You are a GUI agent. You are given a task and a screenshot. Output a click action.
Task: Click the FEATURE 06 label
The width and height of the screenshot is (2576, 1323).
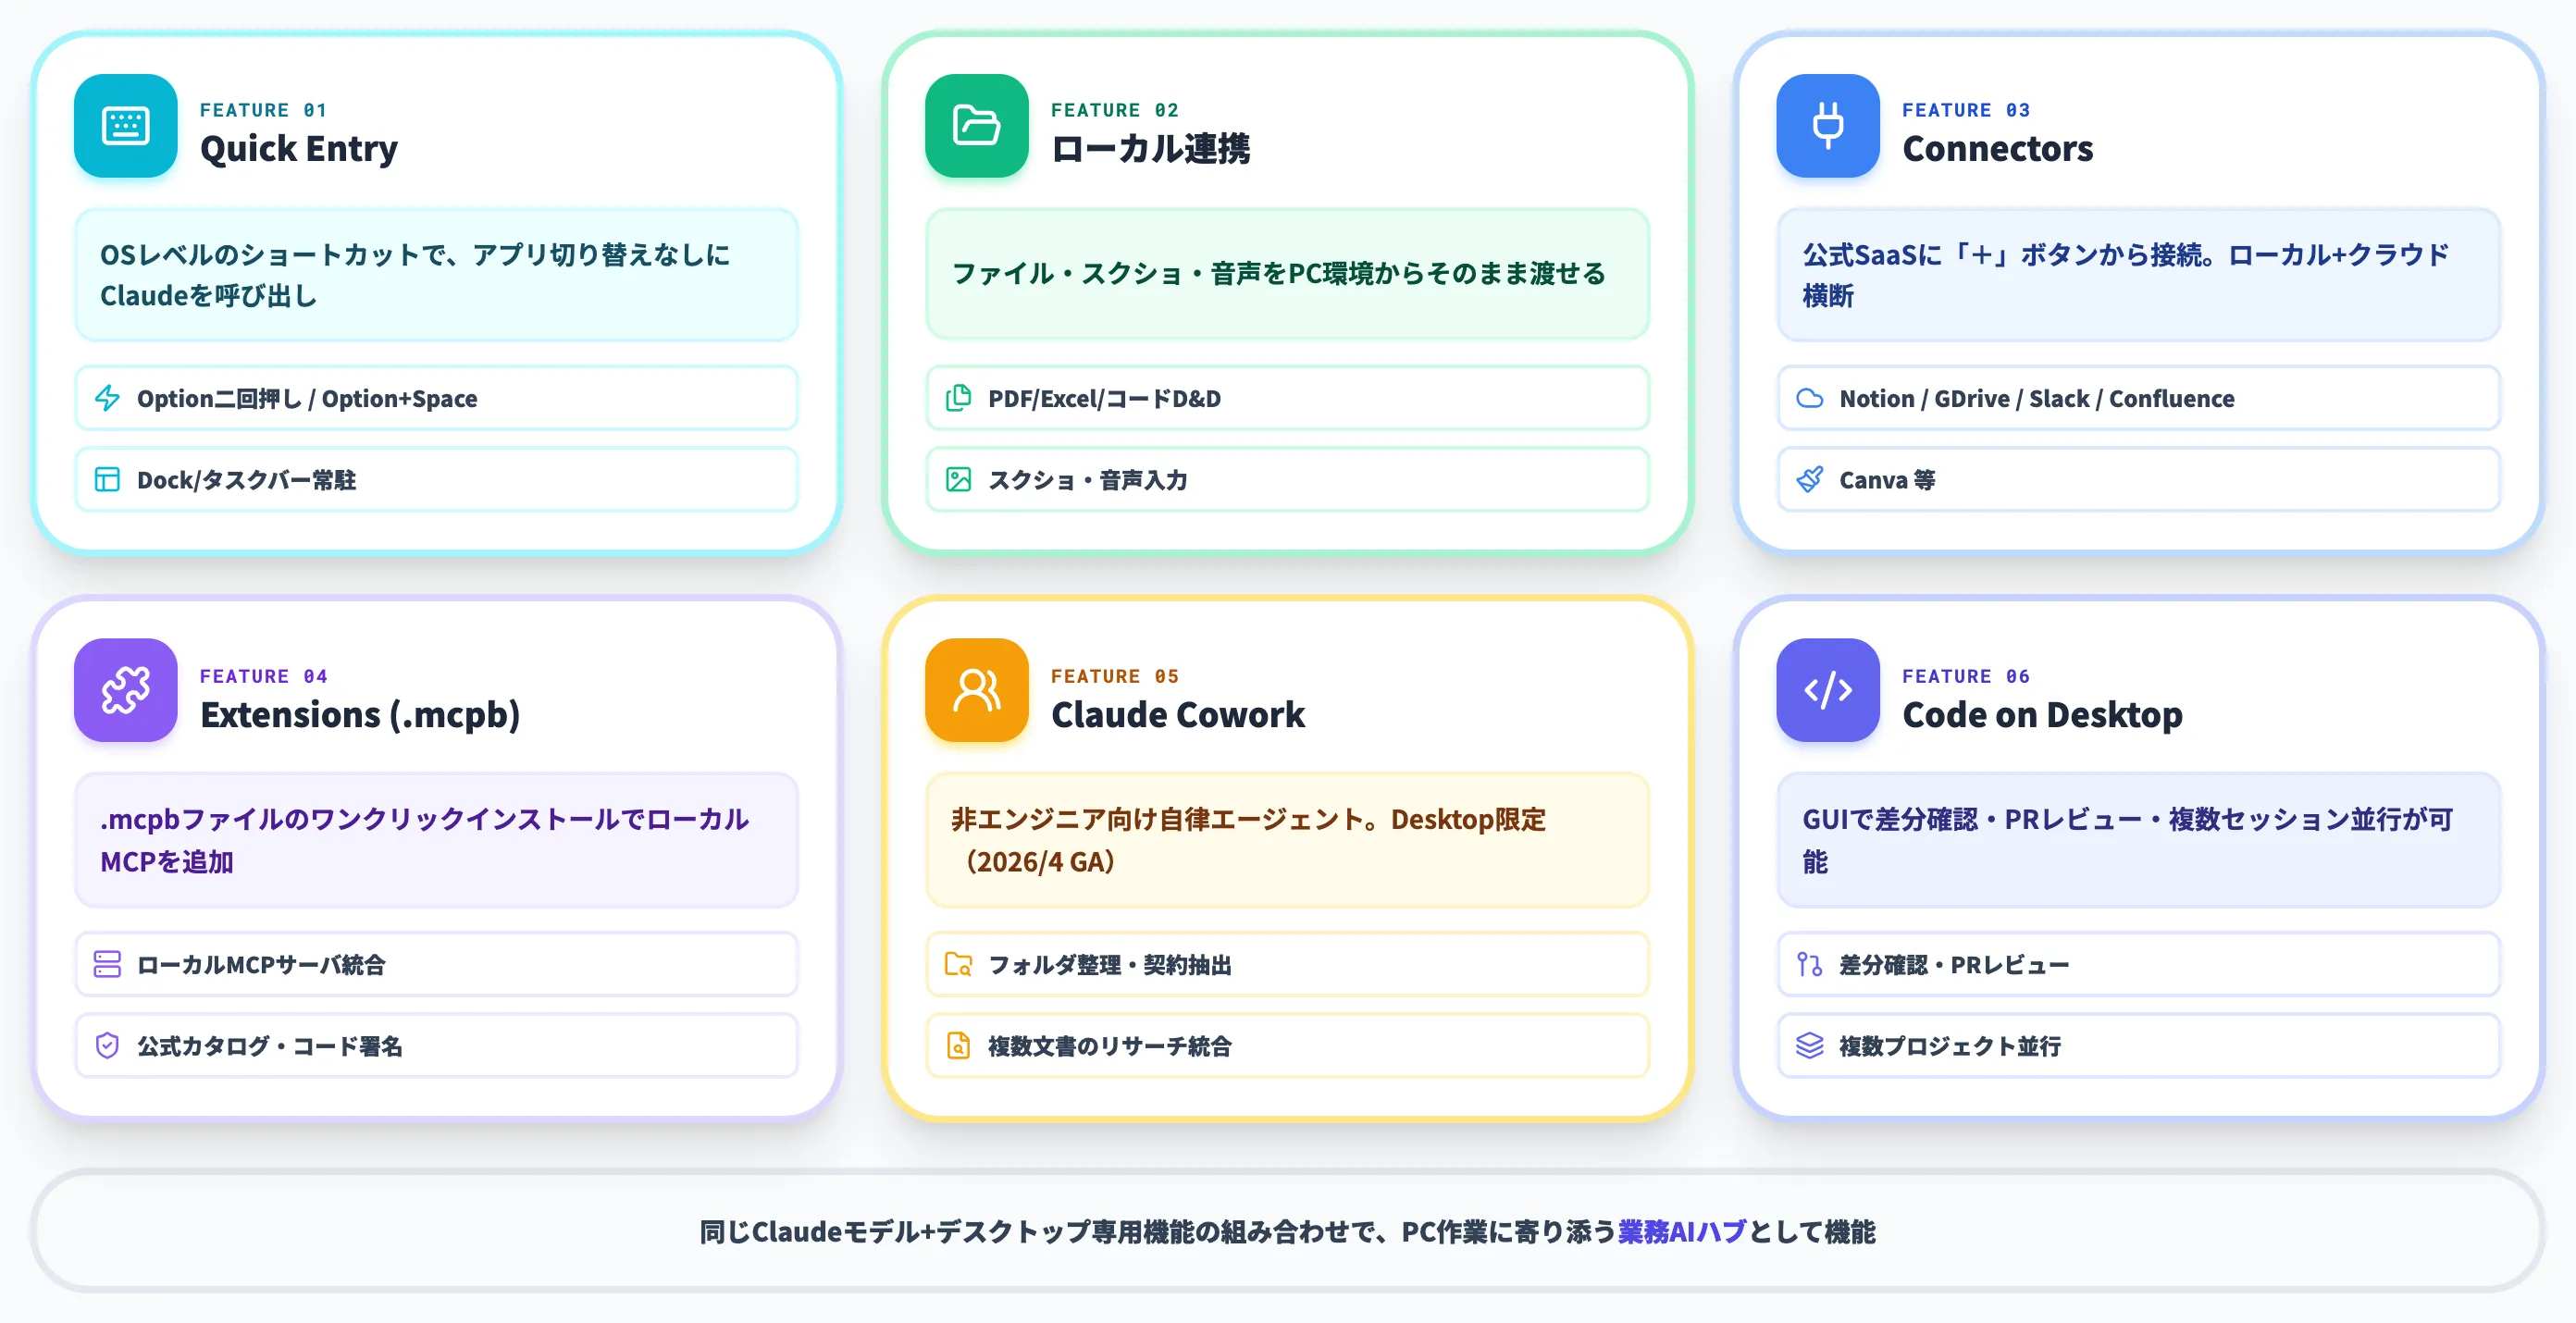coord(1965,676)
